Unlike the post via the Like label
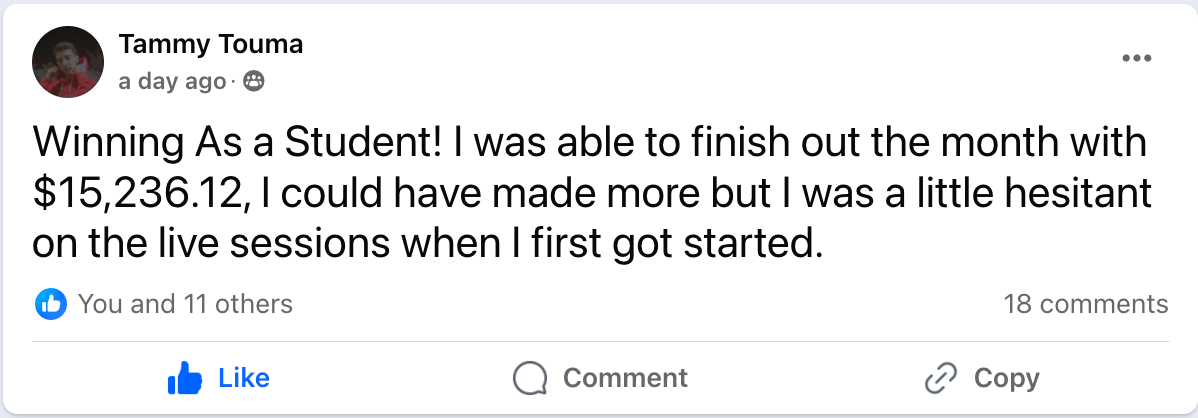This screenshot has width=1198, height=418. [x=243, y=378]
